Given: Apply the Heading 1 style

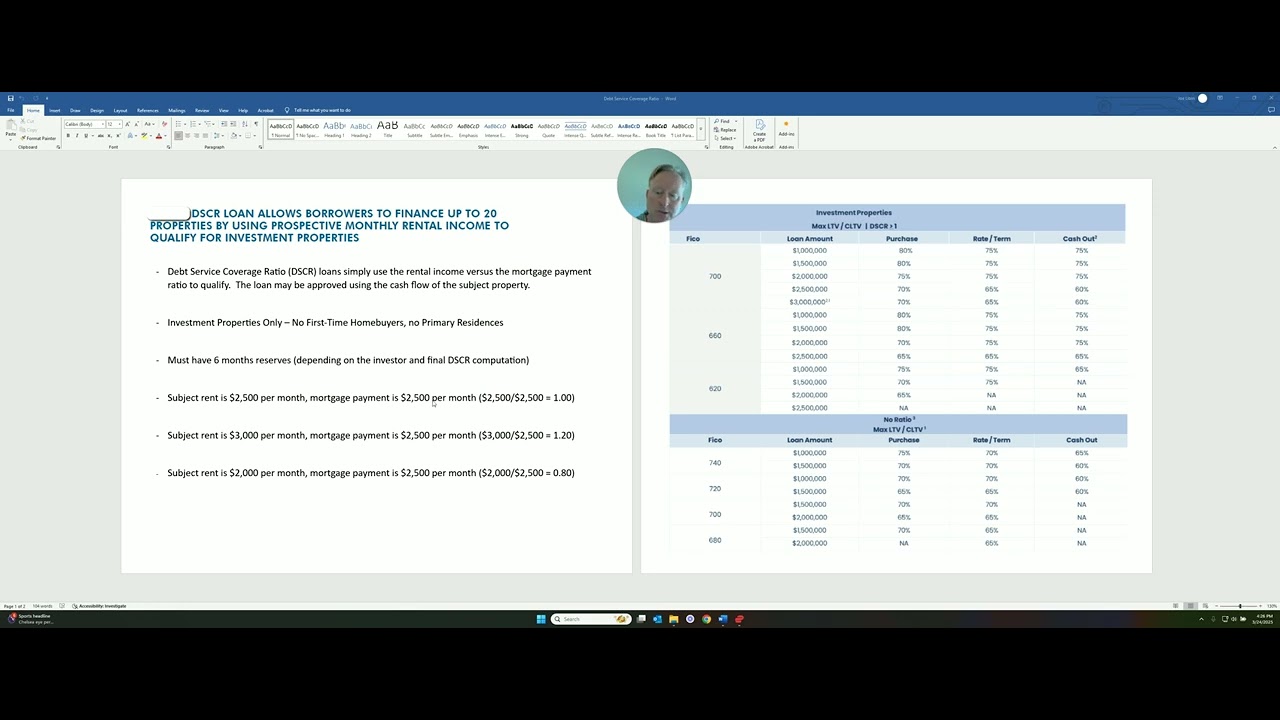Looking at the screenshot, I should point(334,129).
